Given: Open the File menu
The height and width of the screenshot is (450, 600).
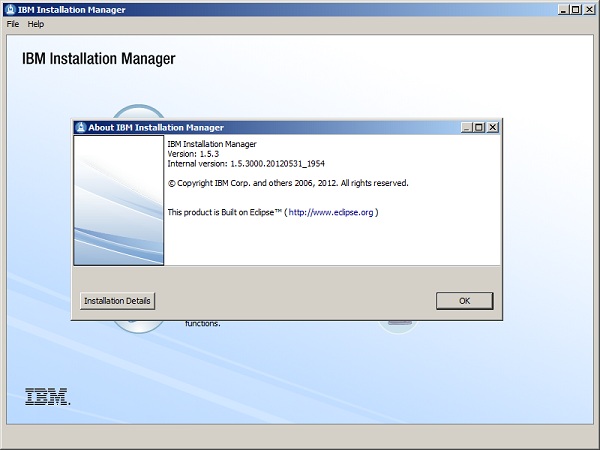Looking at the screenshot, I should [13, 24].
